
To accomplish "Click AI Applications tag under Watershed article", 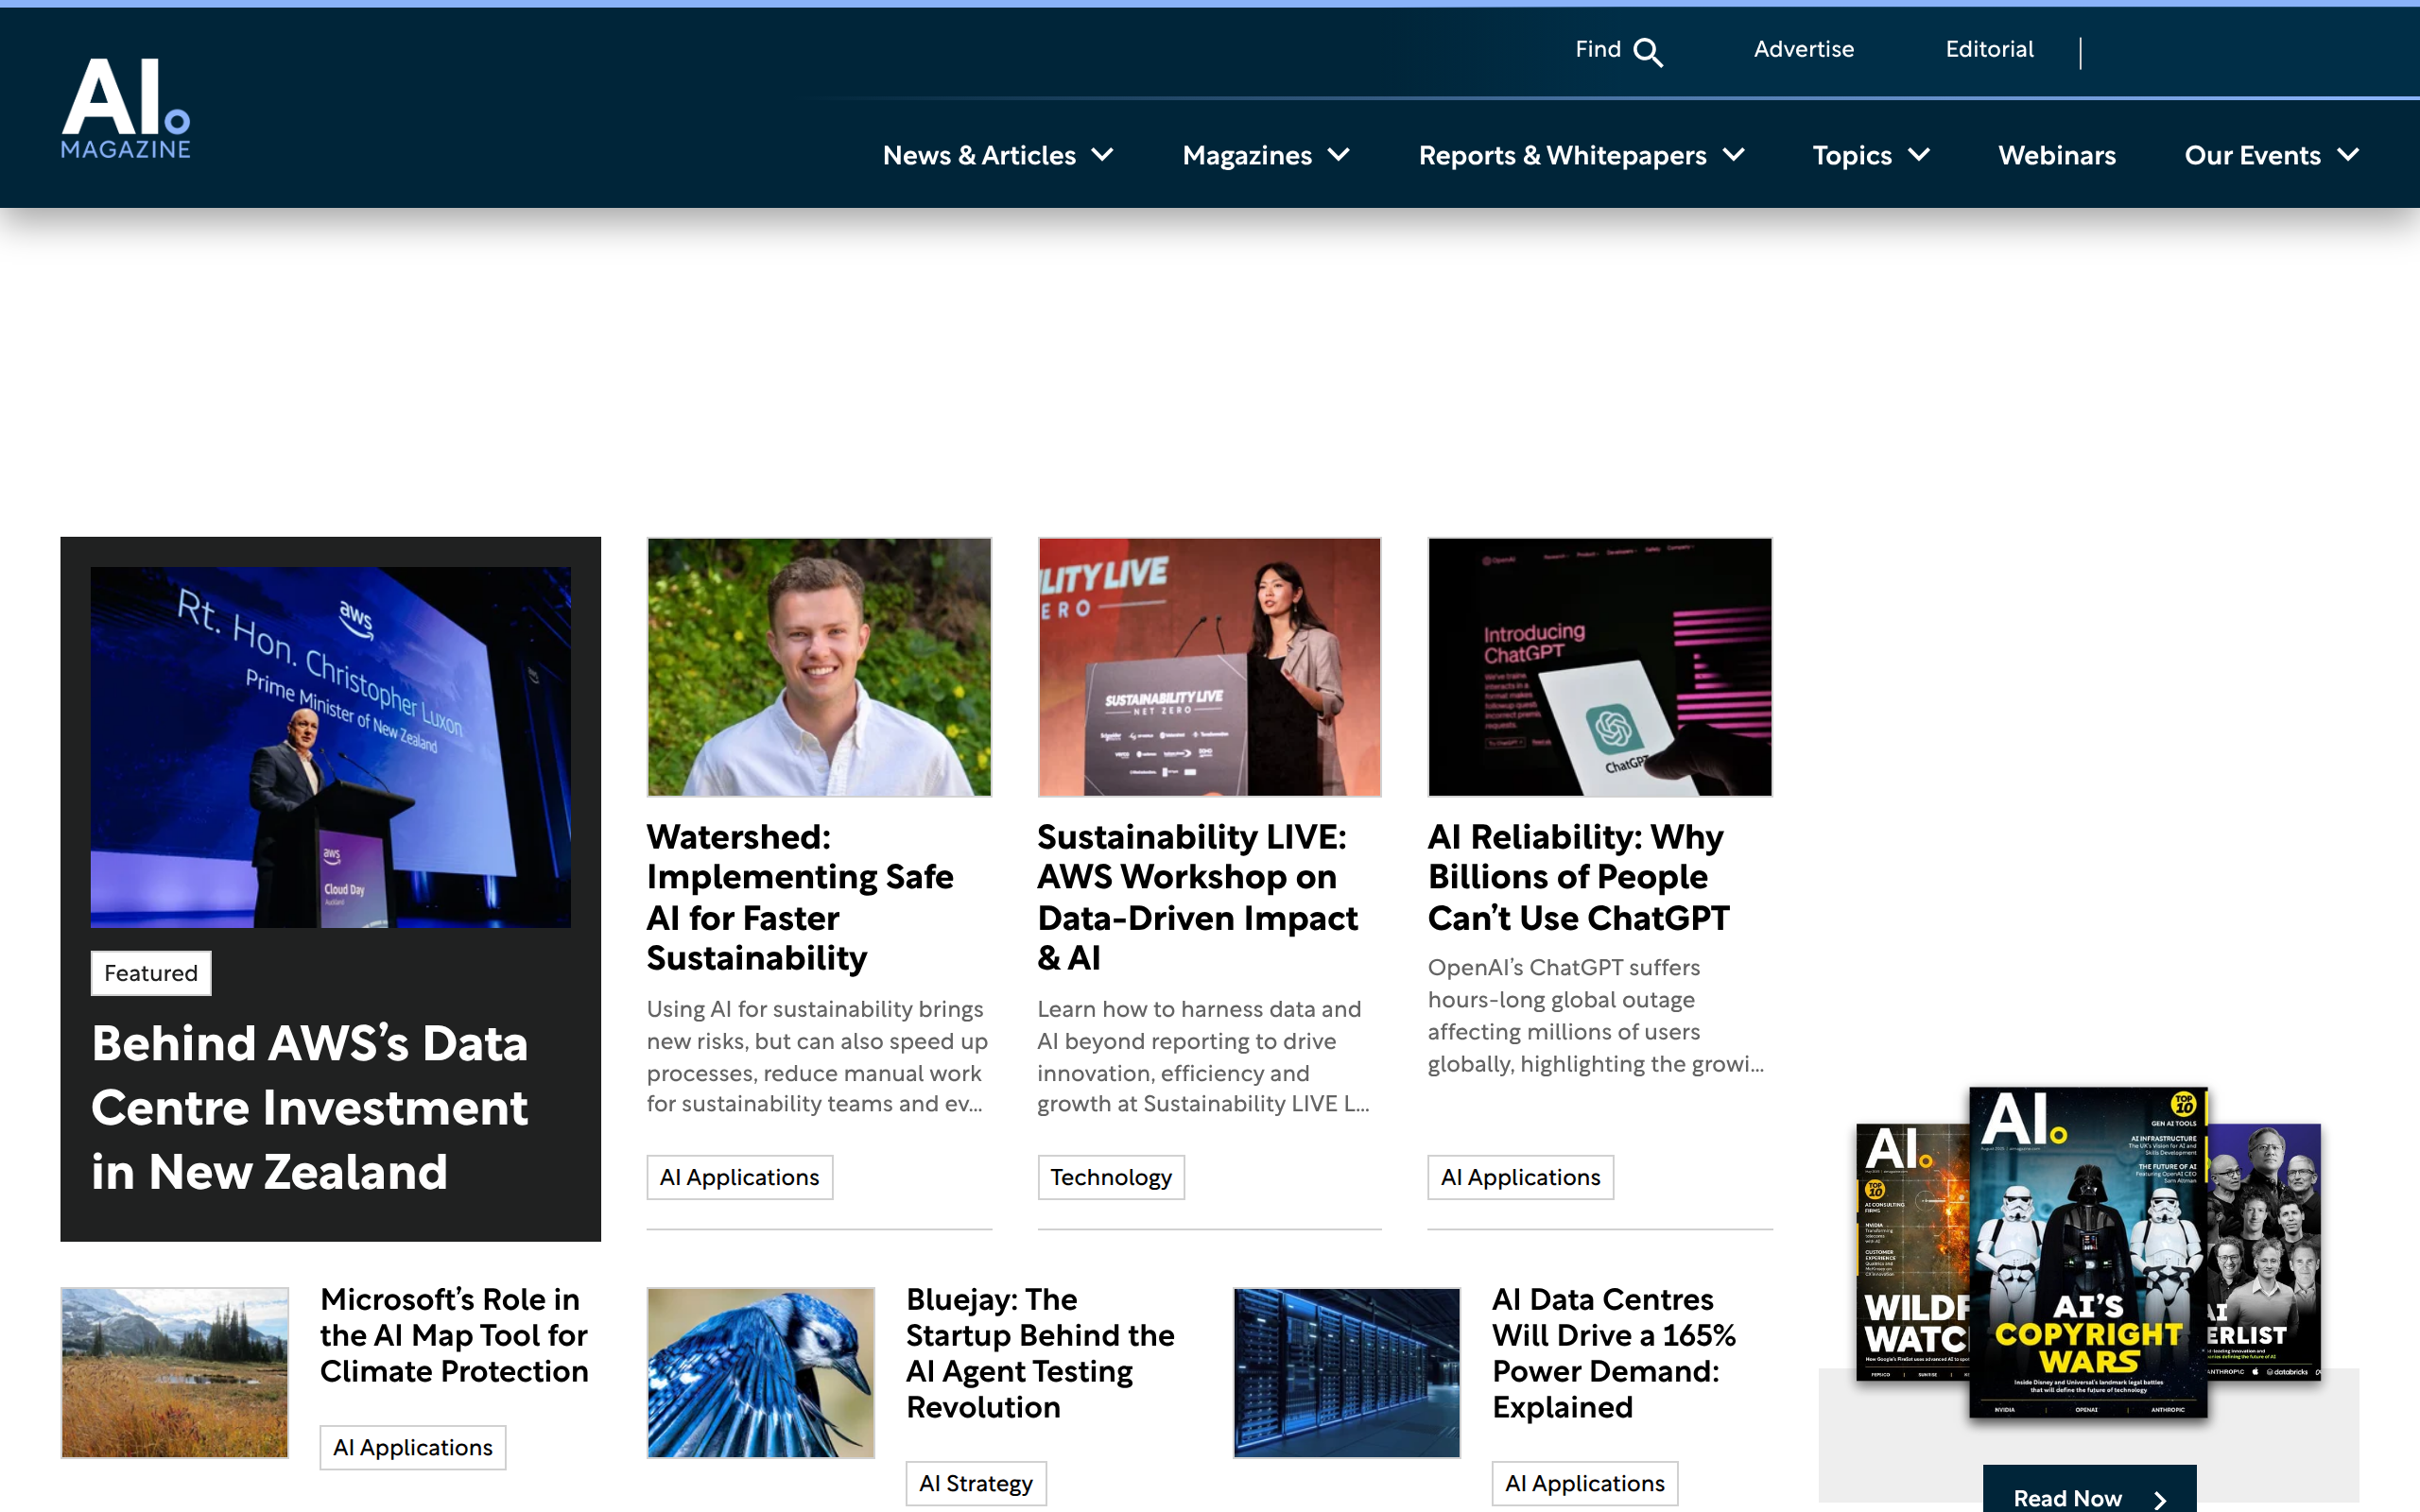I will [740, 1177].
